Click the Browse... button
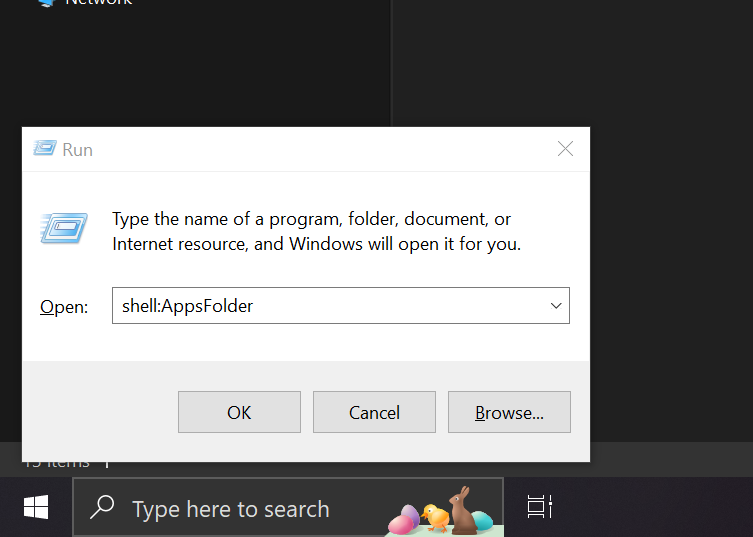The width and height of the screenshot is (753, 537). 509,412
